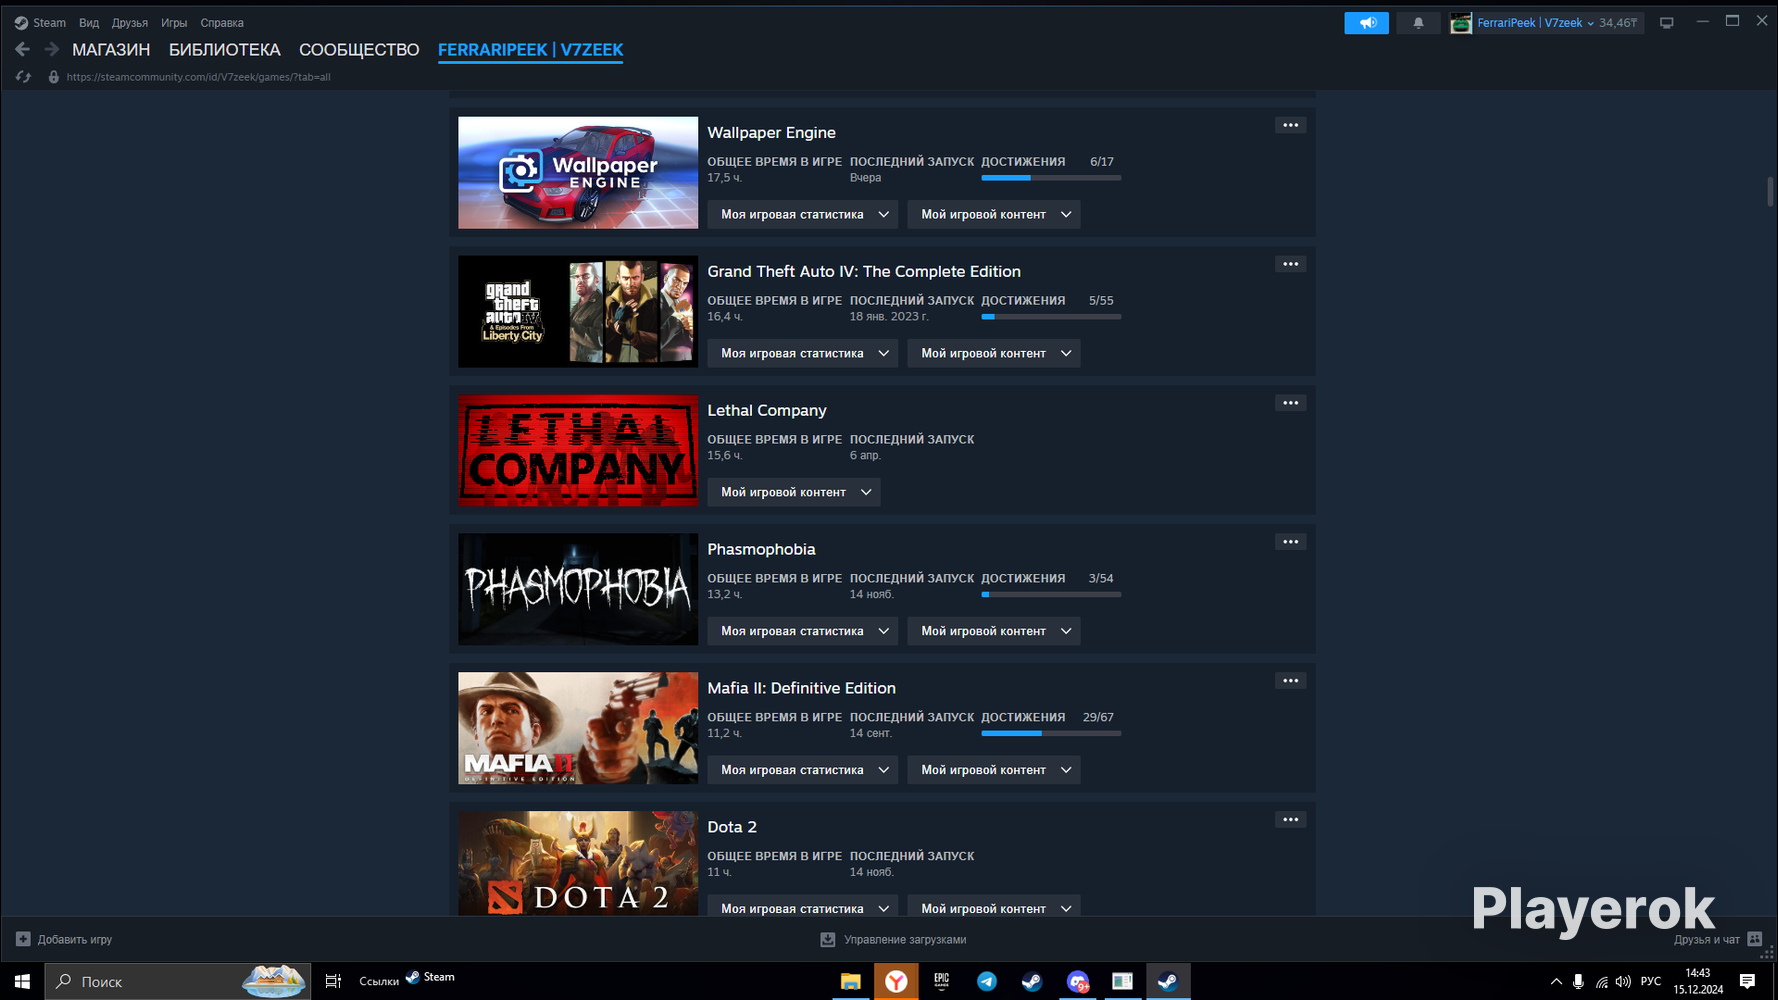The image size is (1778, 1000).
Task: Open the Windows Start menu
Action: coord(22,981)
